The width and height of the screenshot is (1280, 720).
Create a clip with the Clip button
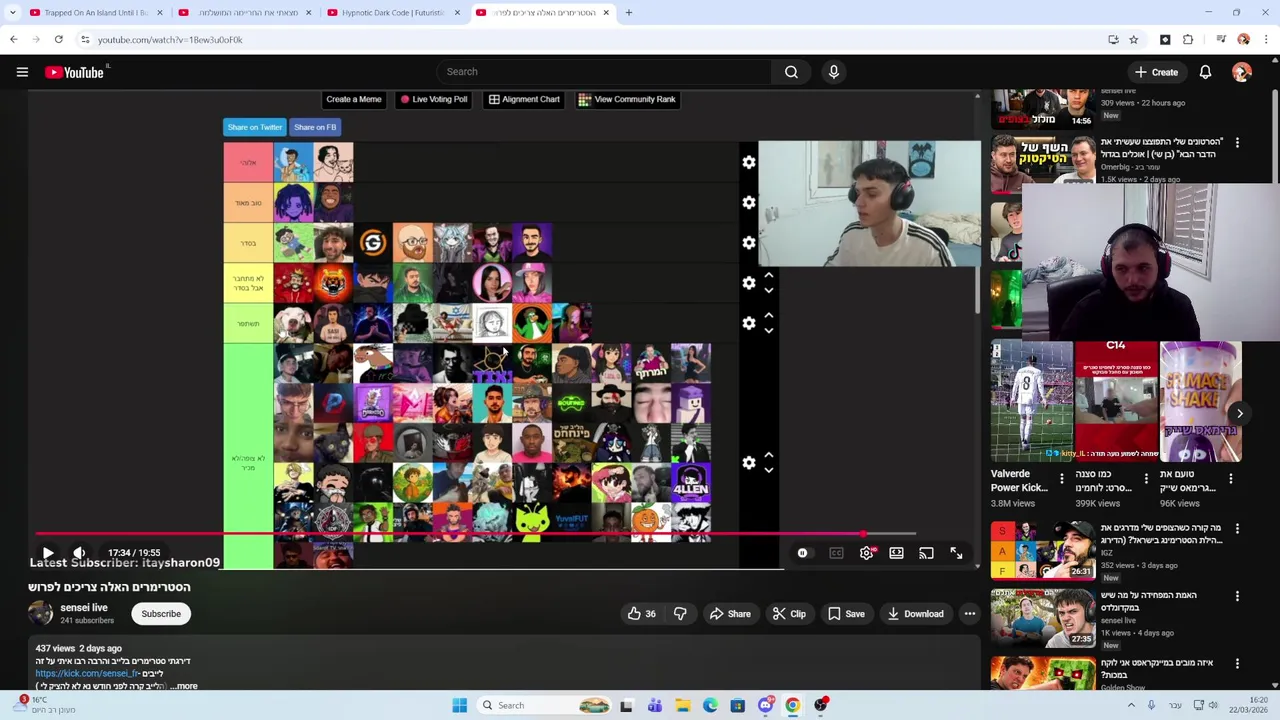pos(789,614)
